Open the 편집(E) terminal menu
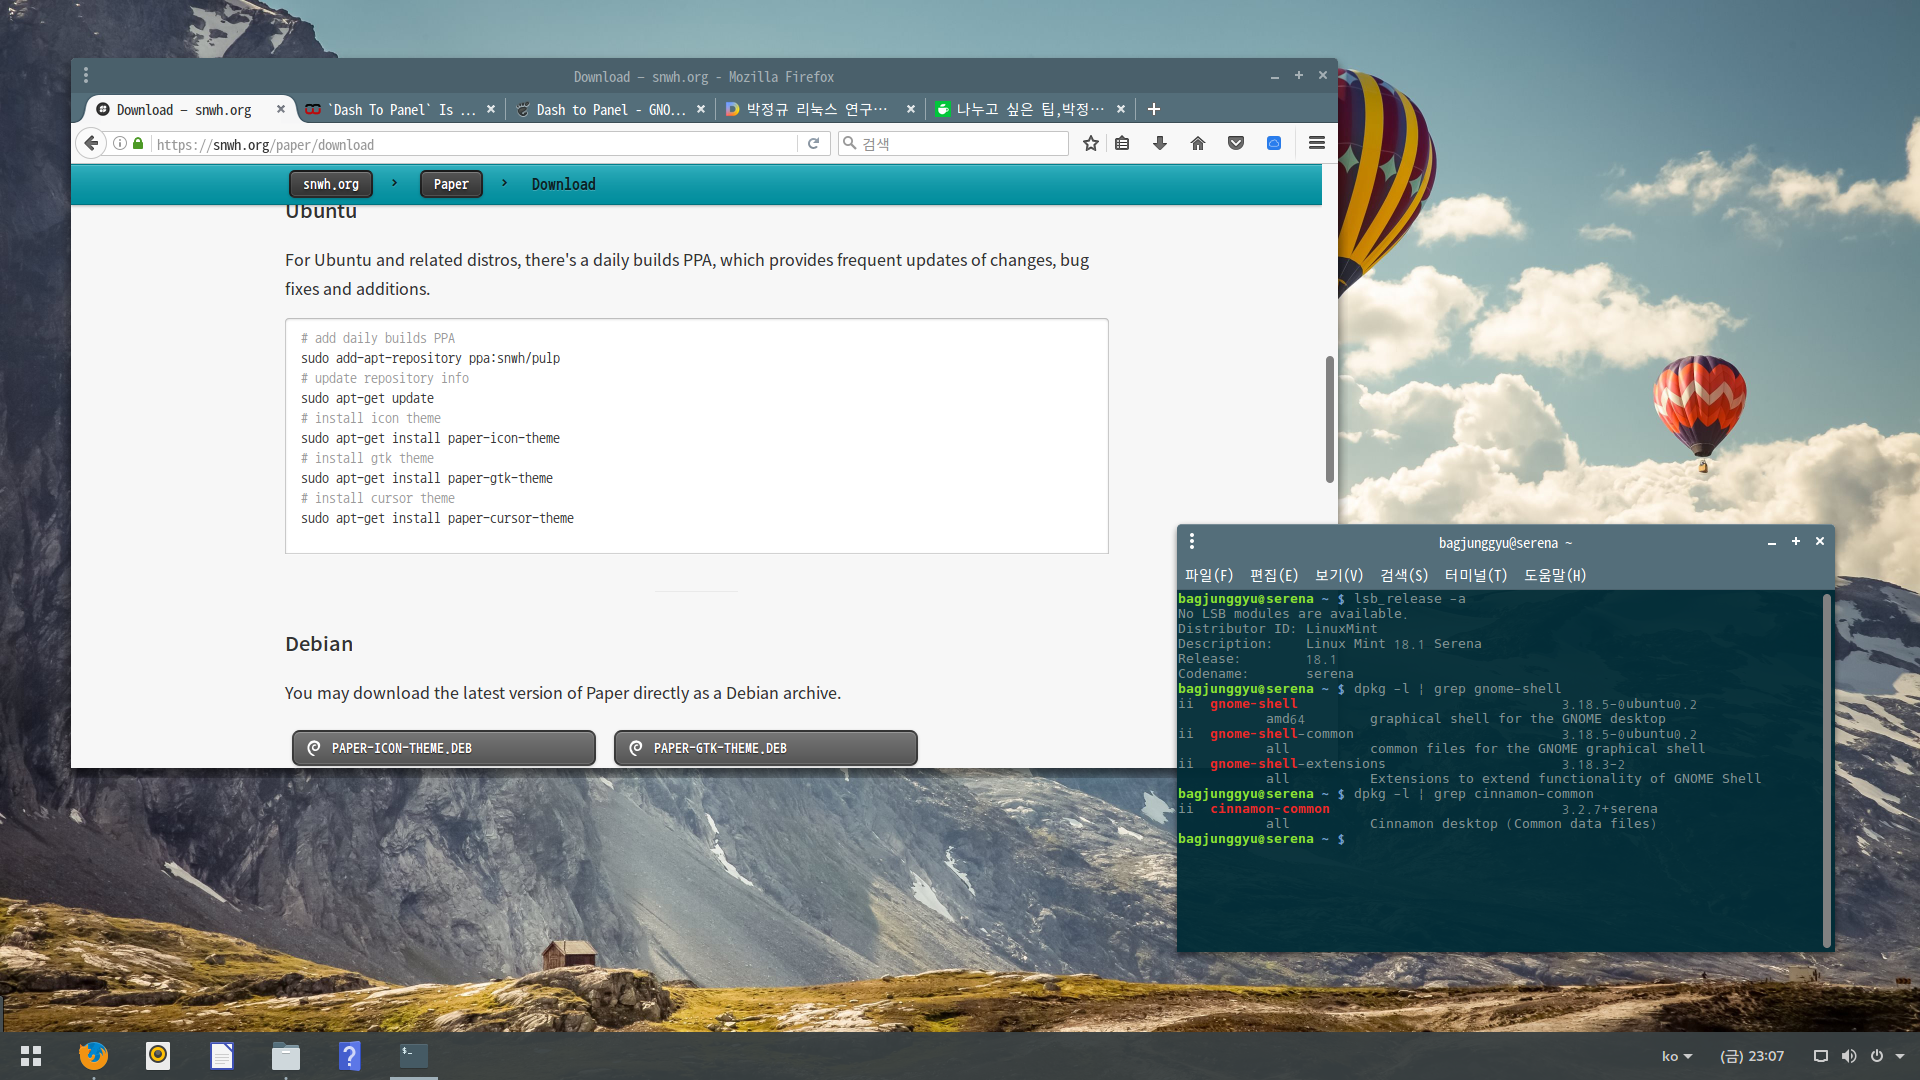Image resolution: width=1920 pixels, height=1080 pixels. [x=1274, y=575]
